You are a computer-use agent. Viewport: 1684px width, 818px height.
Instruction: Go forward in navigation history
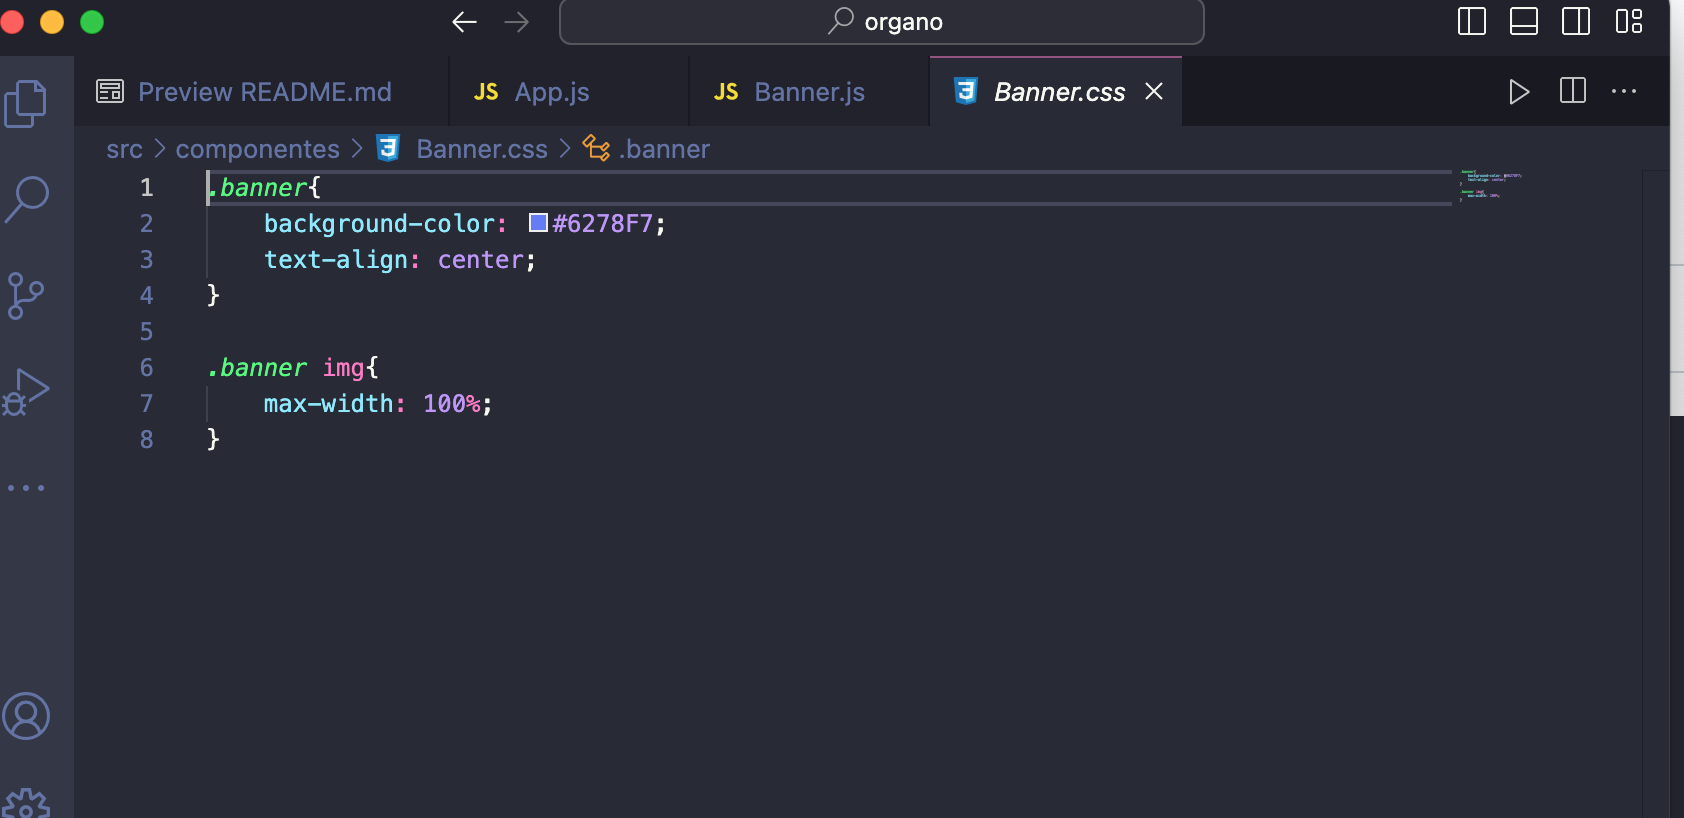517,22
